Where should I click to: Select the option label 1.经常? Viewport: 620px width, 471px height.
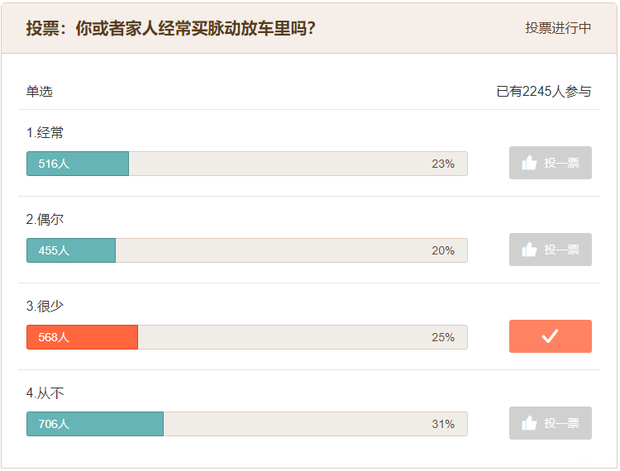tap(45, 133)
